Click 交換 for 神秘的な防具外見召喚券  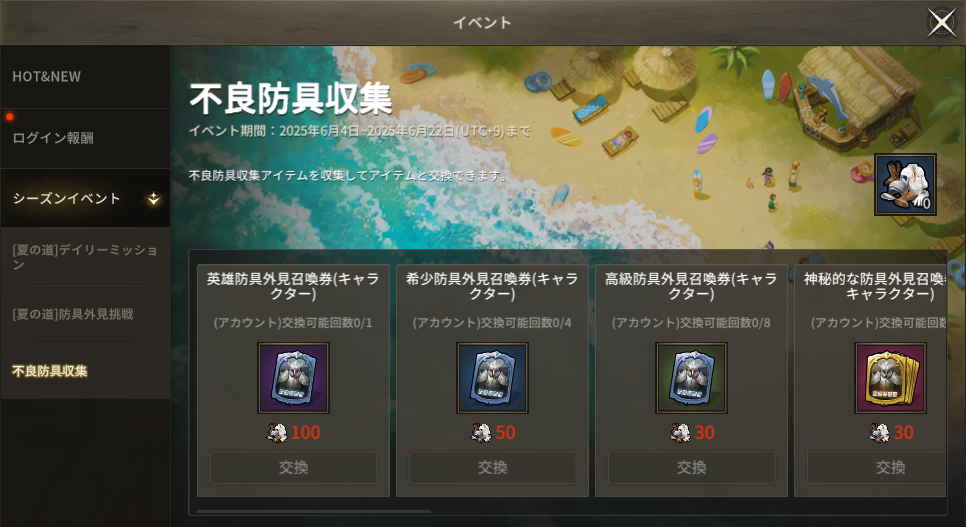click(877, 467)
